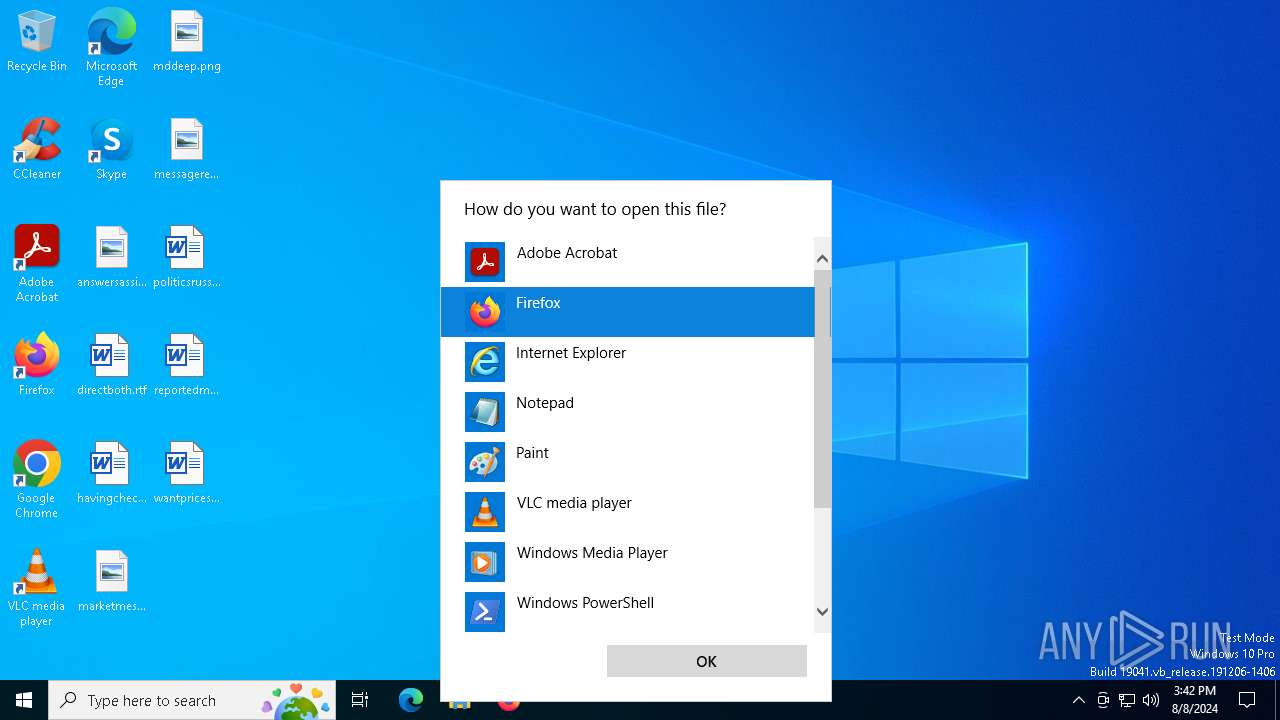Select politicsruss... Word document icon

tap(187, 258)
